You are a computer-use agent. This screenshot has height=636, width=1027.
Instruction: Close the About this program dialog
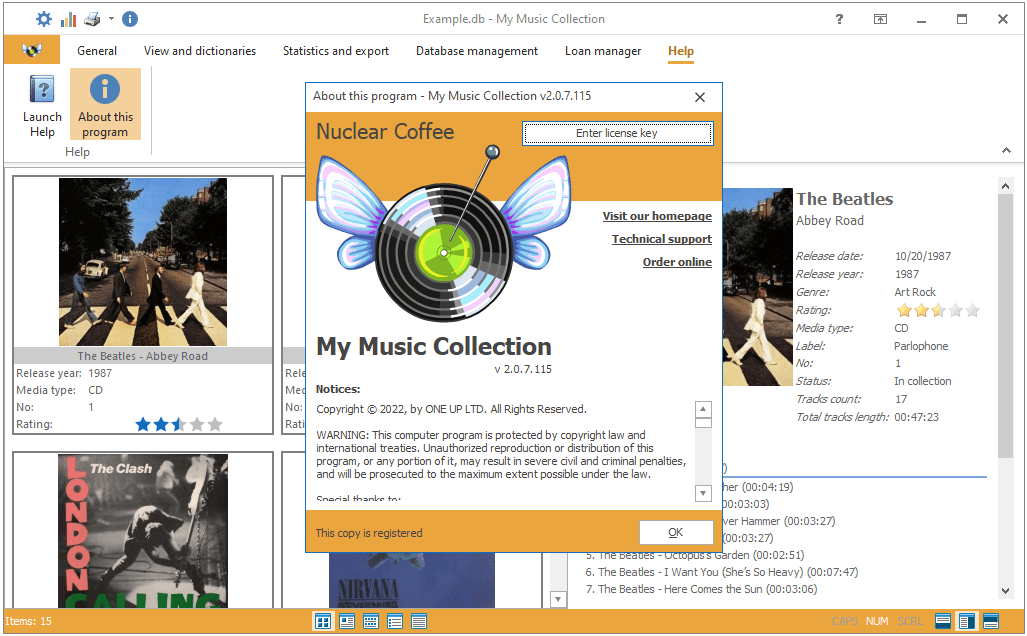[700, 97]
